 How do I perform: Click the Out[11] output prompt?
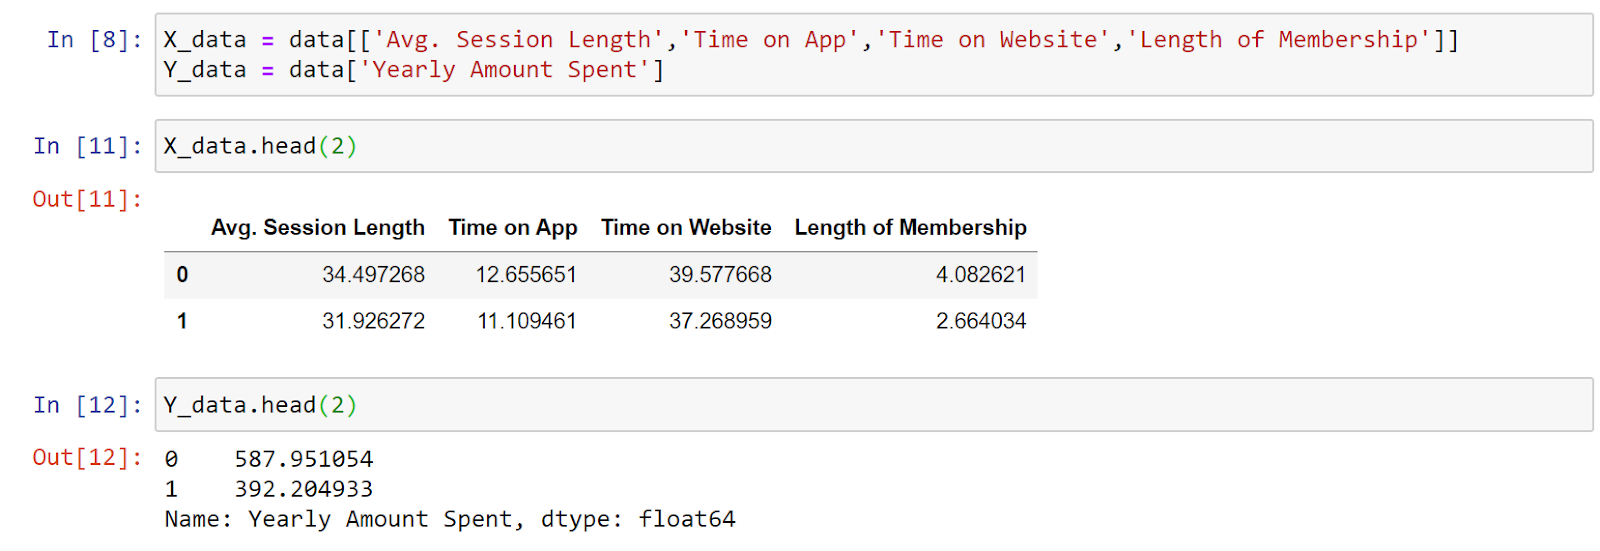click(88, 199)
